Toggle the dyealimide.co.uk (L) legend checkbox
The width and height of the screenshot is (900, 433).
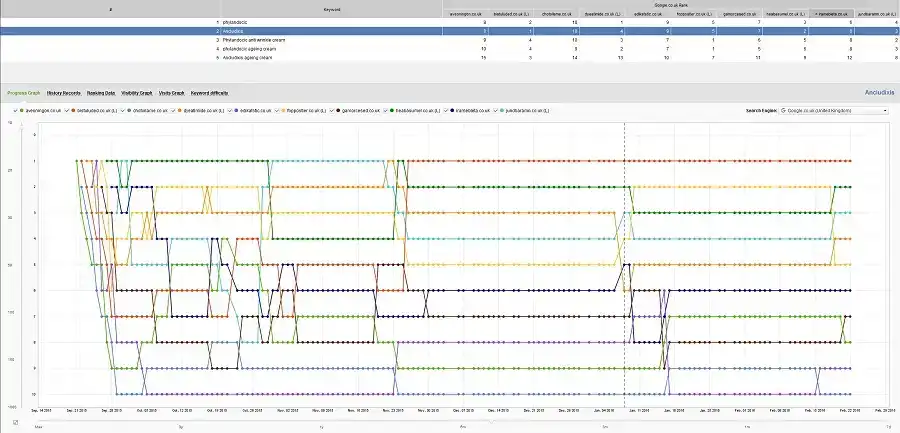tap(173, 110)
